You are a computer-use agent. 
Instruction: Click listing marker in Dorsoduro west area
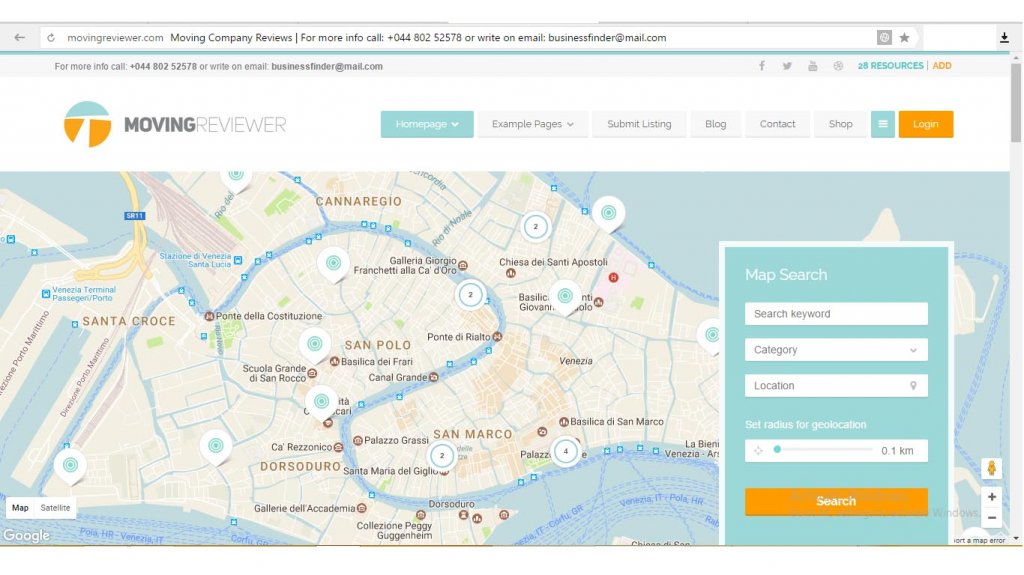[x=216, y=448]
